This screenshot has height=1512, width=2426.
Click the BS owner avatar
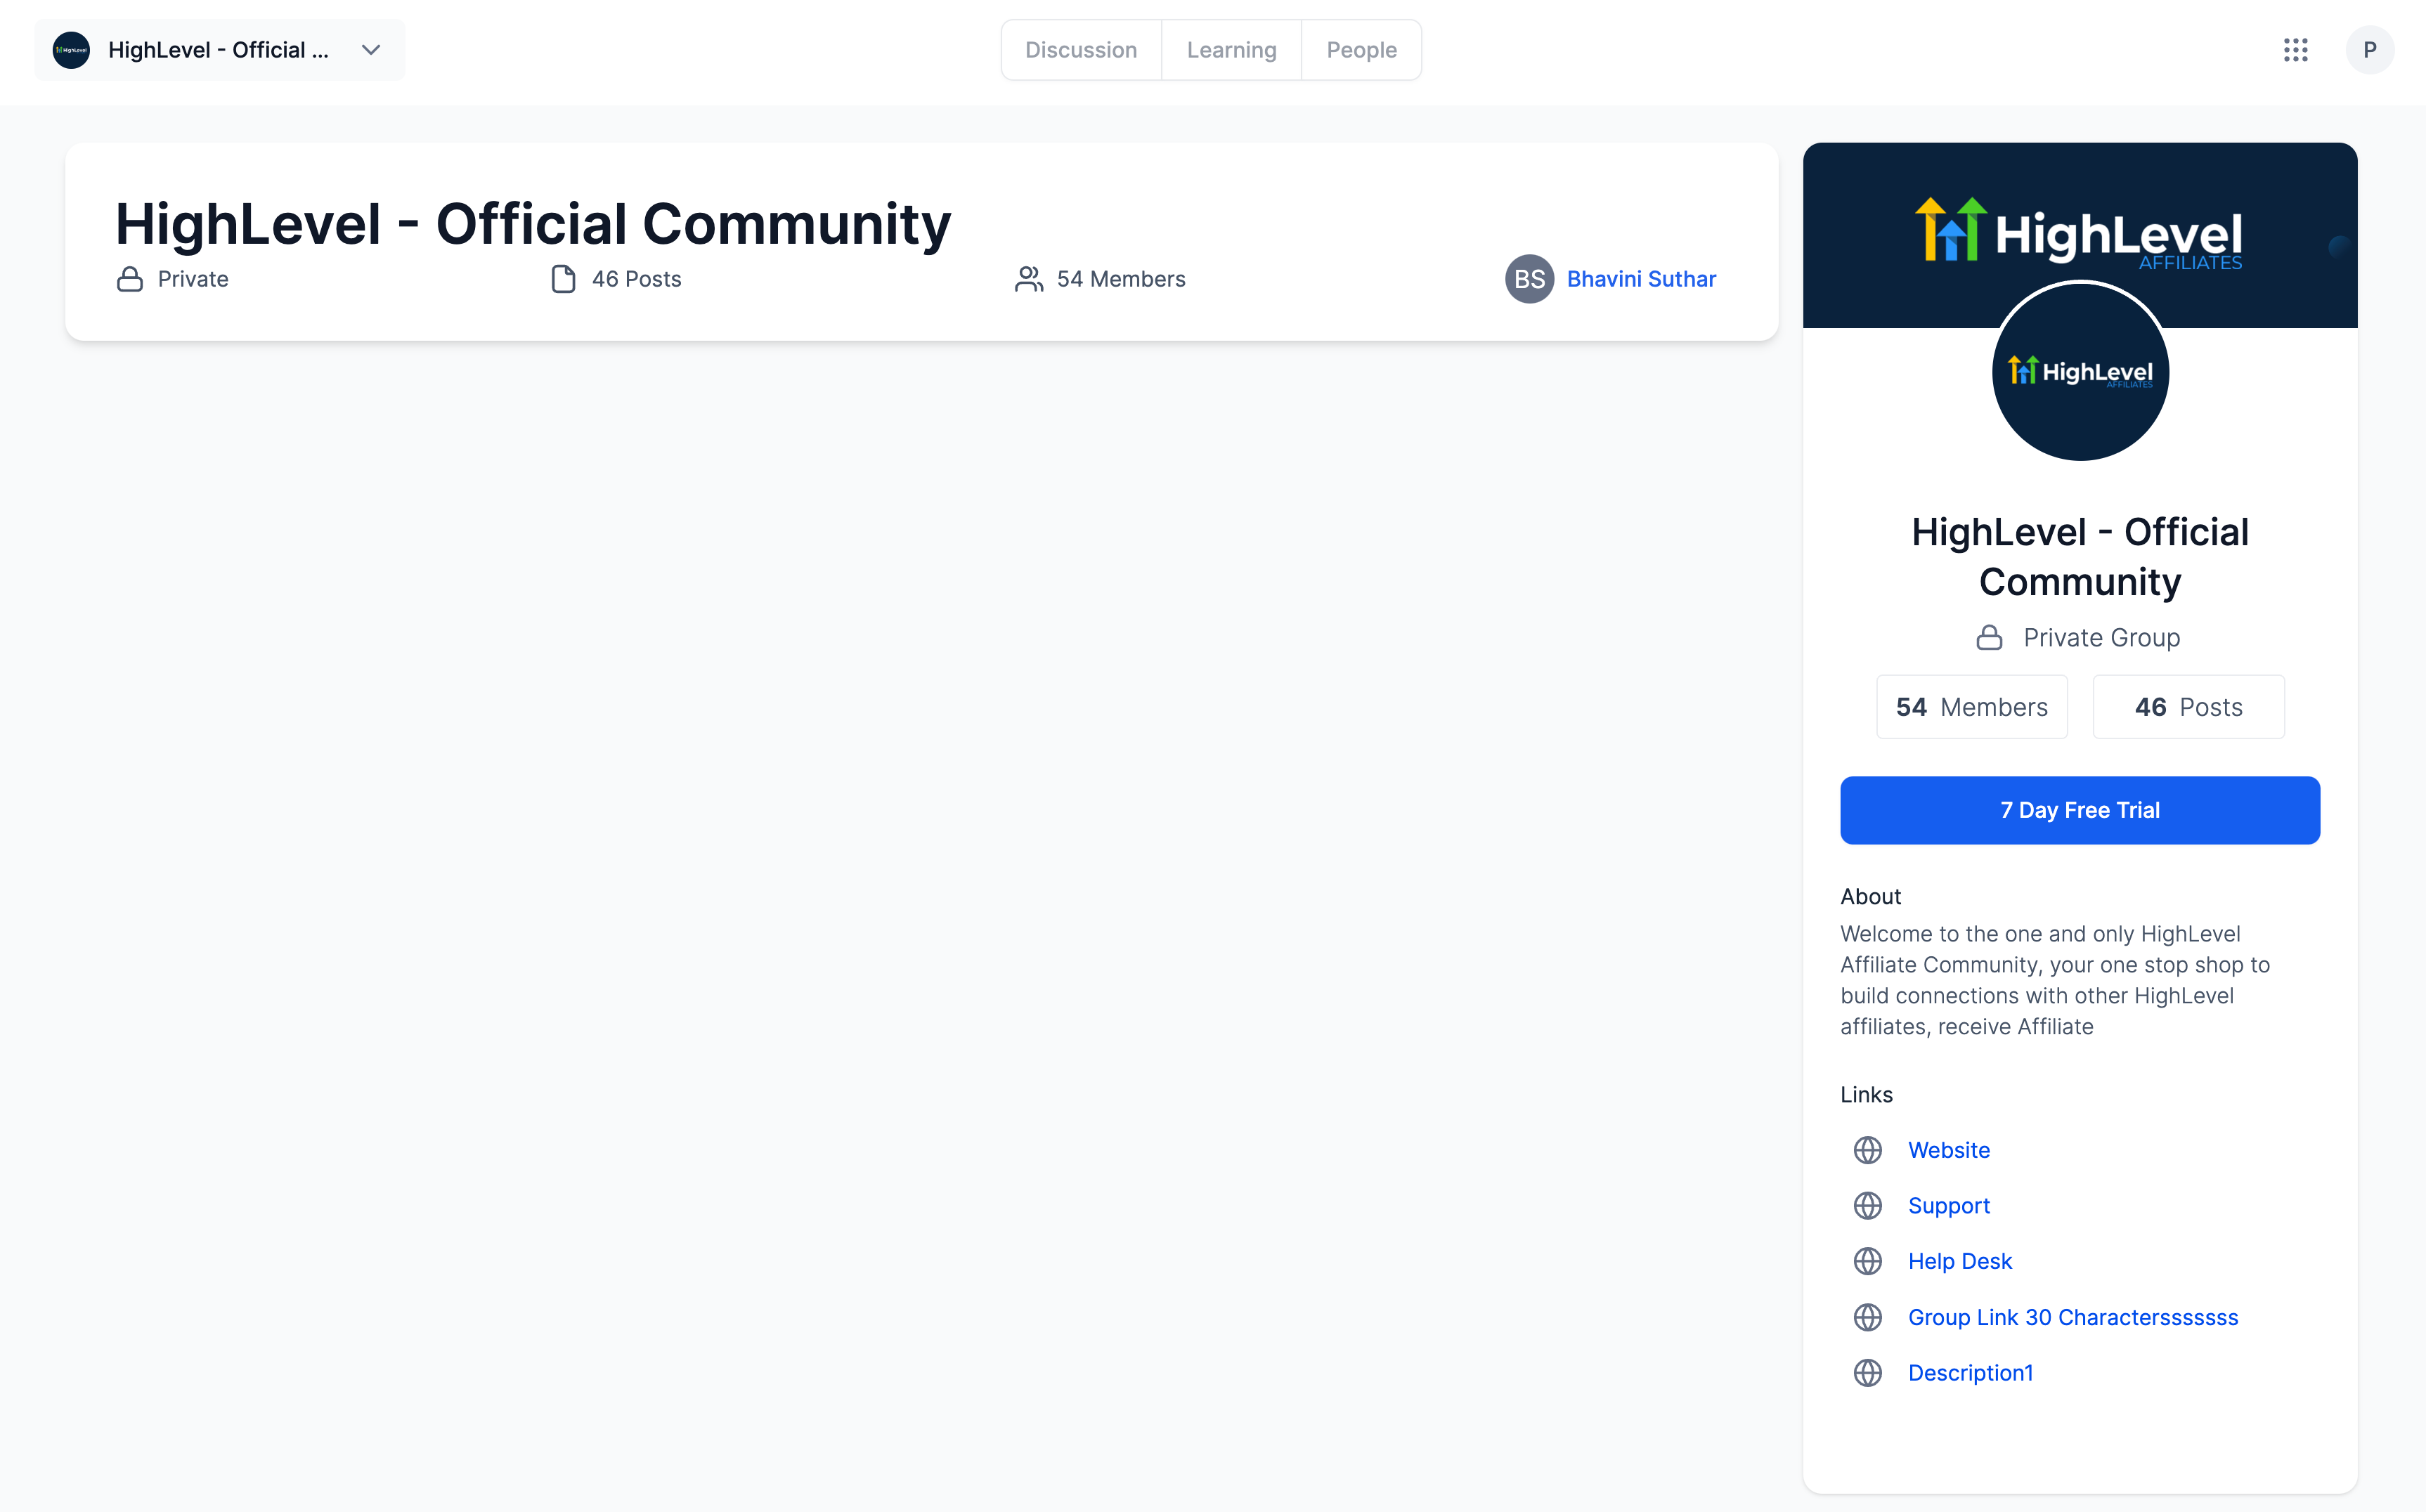[x=1529, y=279]
